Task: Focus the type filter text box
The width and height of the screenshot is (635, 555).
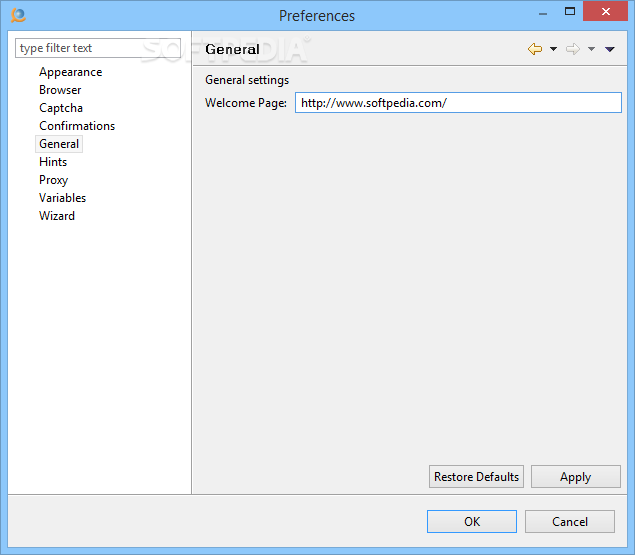Action: click(x=98, y=48)
